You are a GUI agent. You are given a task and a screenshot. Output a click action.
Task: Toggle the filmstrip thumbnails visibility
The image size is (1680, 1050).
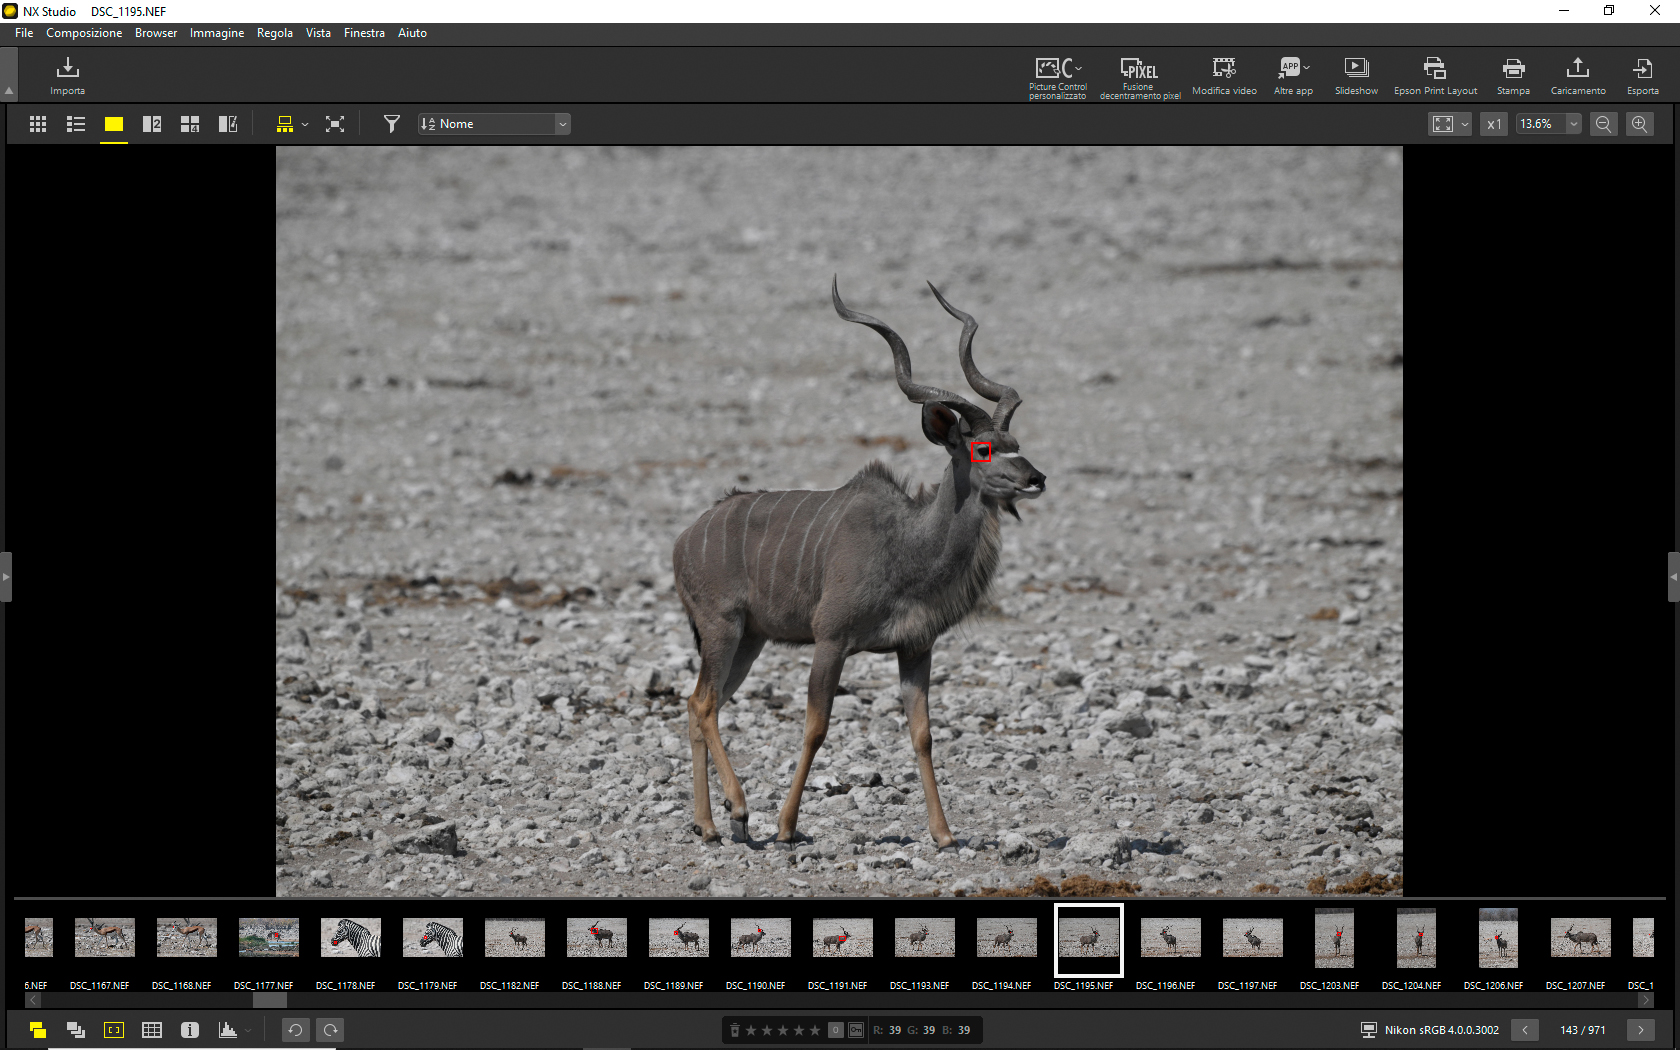tap(37, 1030)
